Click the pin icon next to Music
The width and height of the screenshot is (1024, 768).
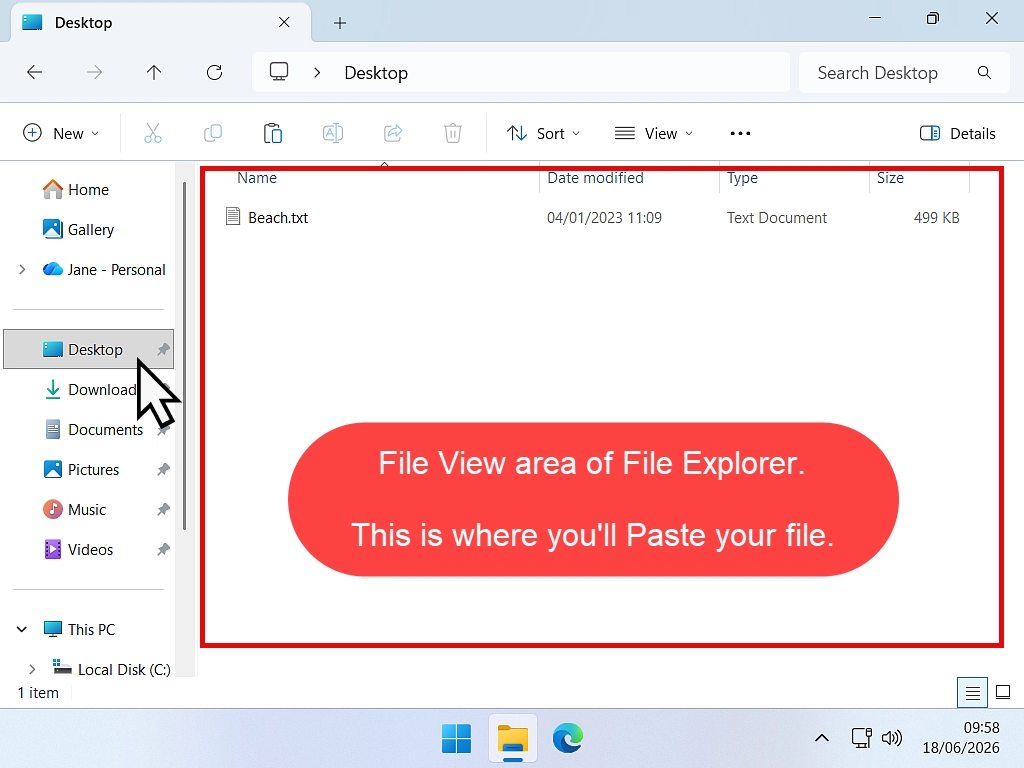pos(163,509)
